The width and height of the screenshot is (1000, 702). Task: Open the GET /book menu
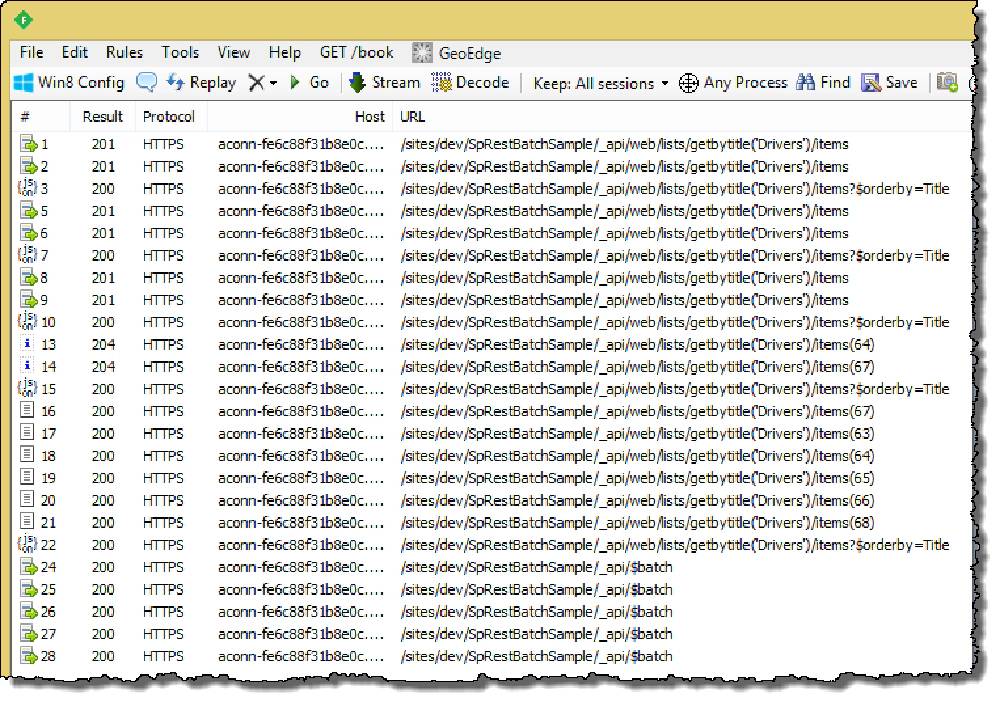[x=356, y=52]
